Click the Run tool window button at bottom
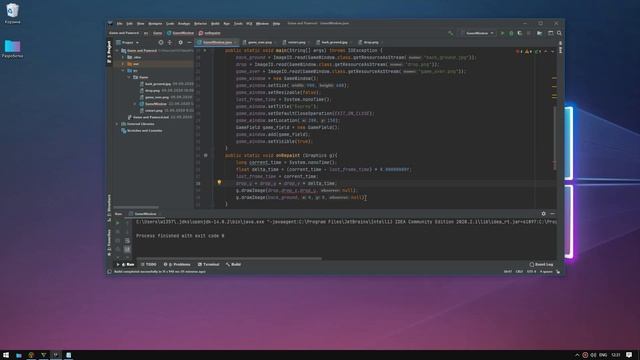 [x=126, y=264]
